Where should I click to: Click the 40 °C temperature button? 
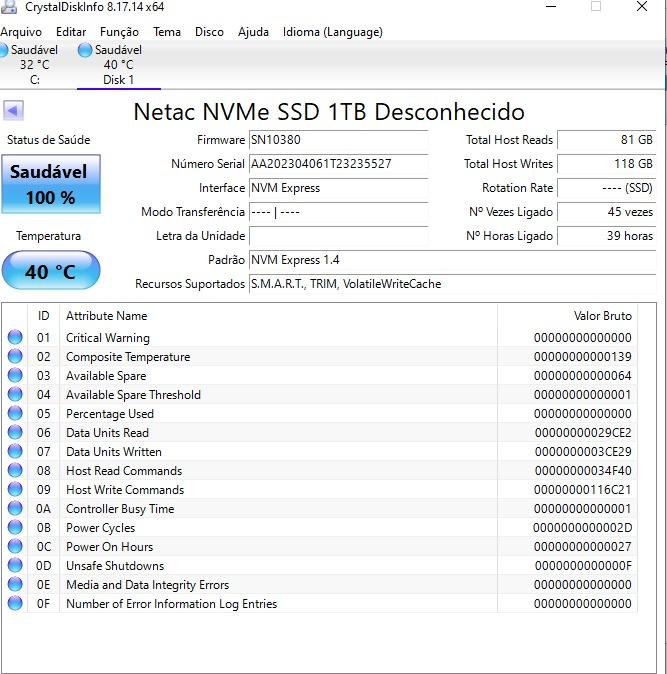coord(51,270)
